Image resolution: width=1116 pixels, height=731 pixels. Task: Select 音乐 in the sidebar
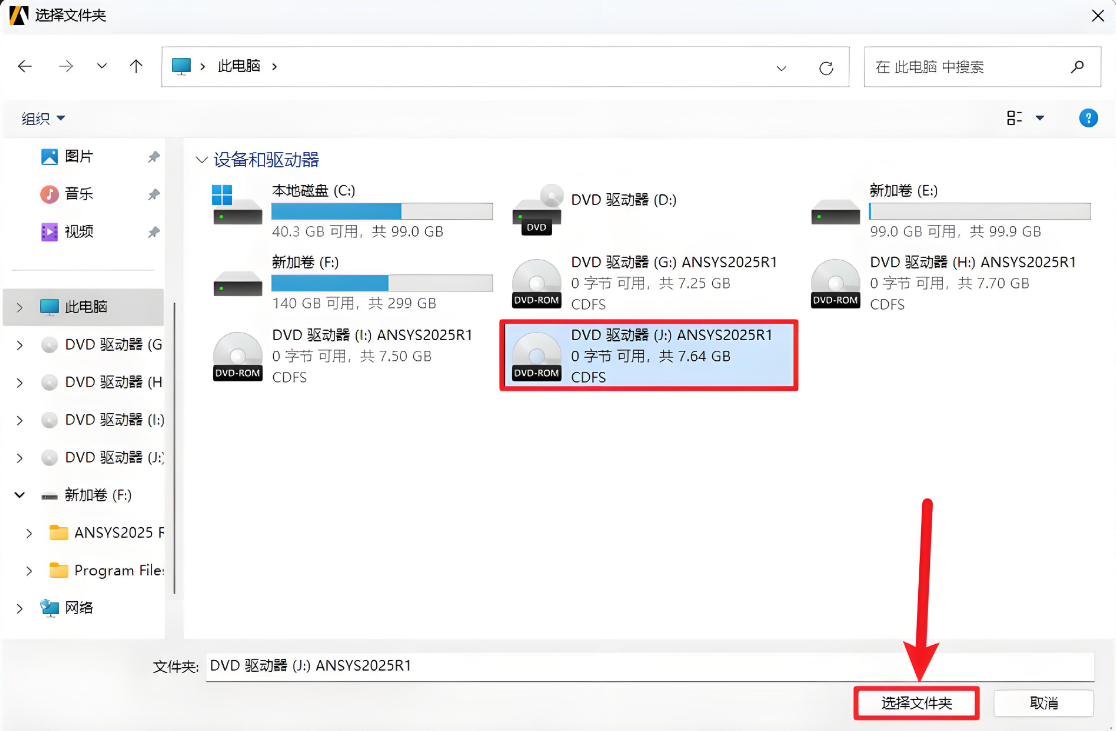[x=78, y=194]
